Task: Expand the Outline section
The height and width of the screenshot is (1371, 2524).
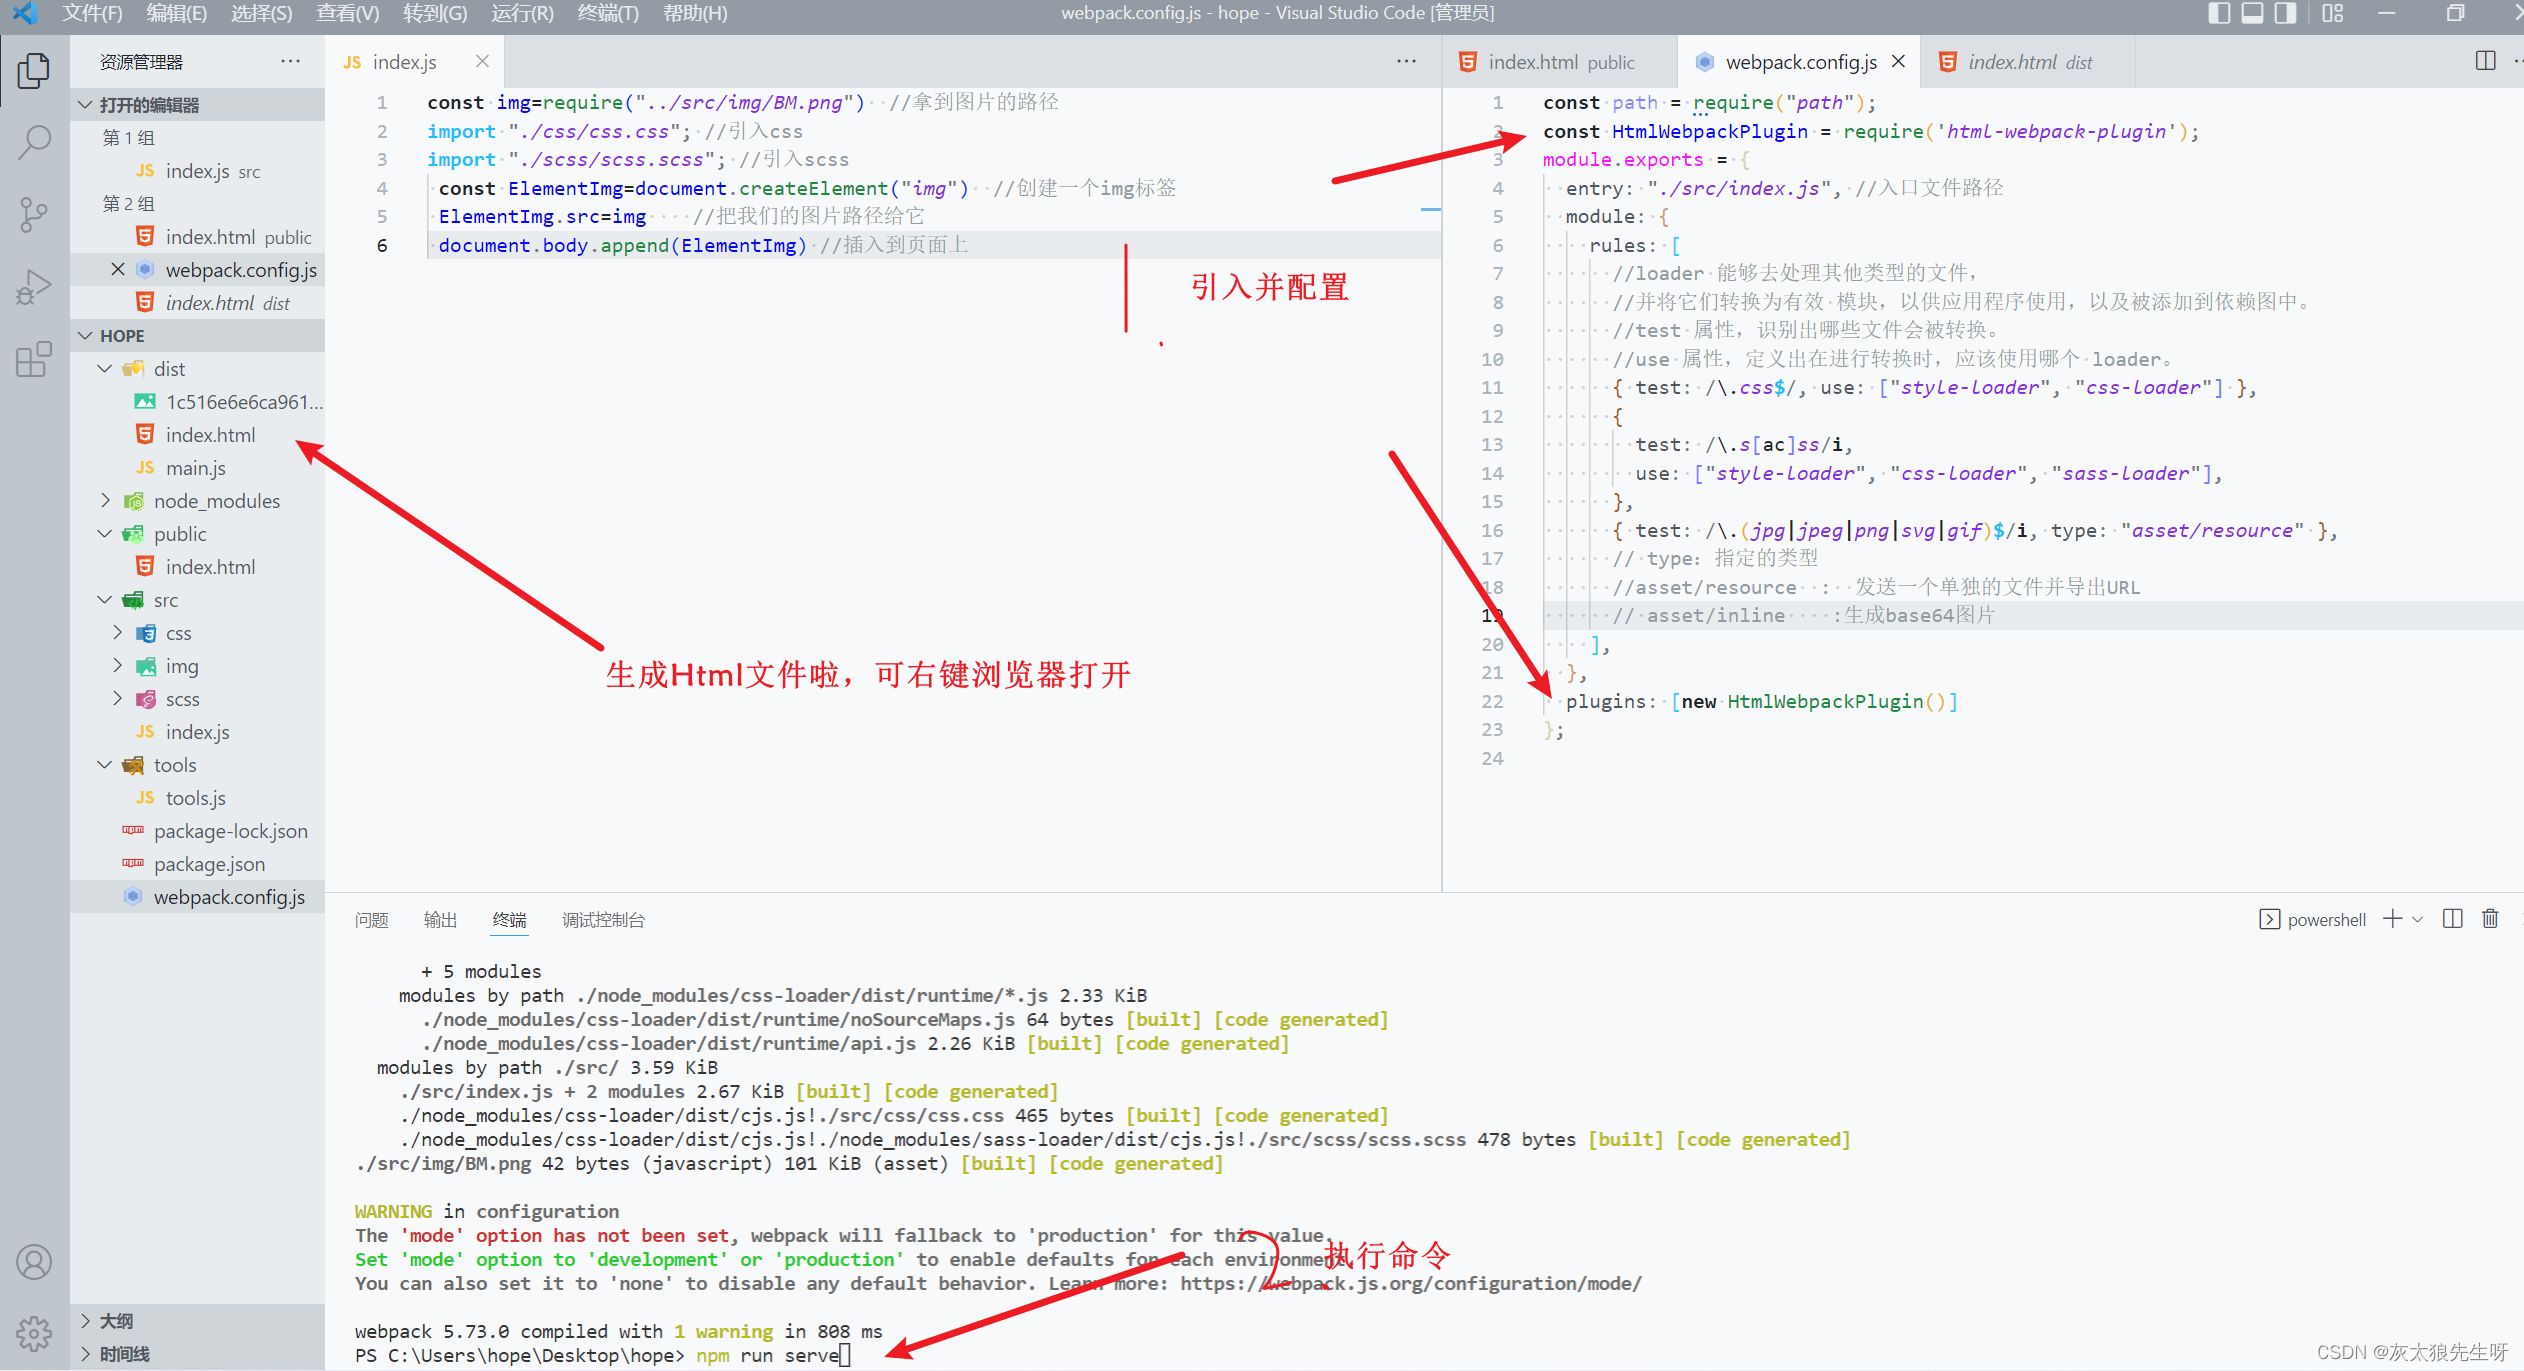Action: (86, 1321)
